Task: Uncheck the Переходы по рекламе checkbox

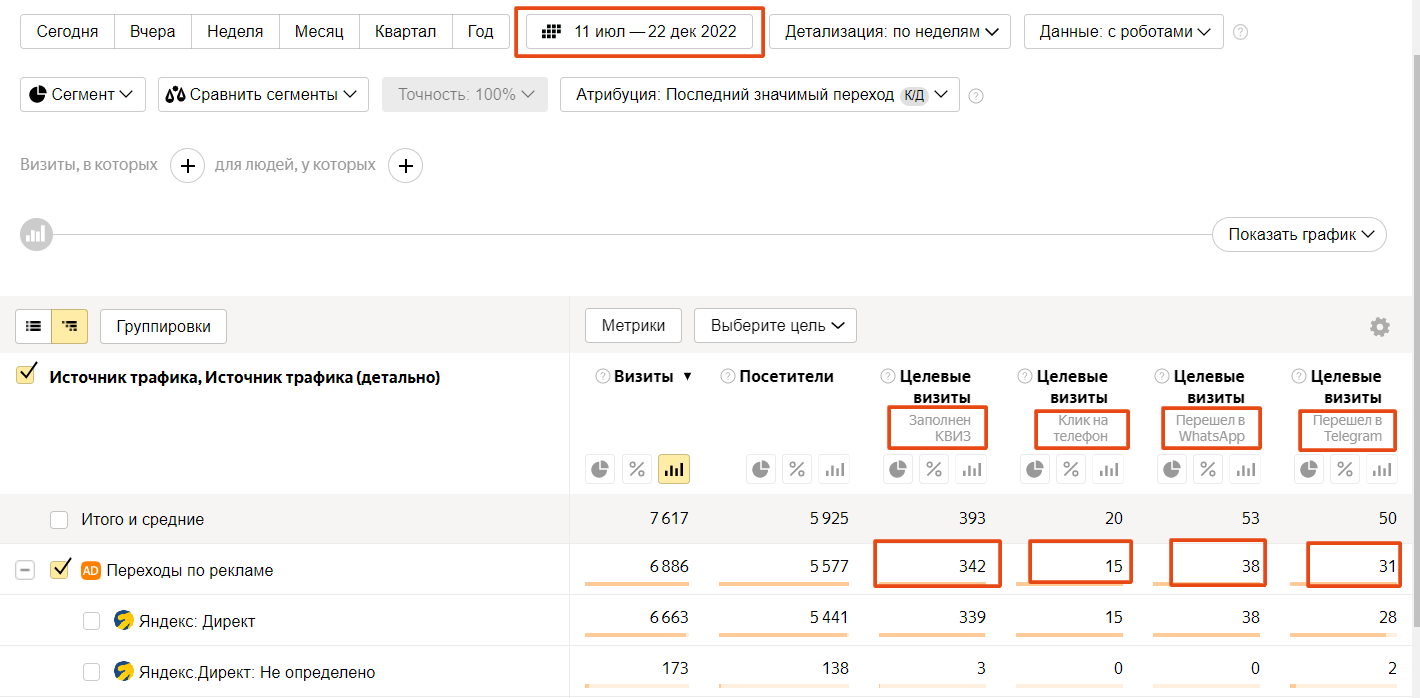Action: (61, 570)
